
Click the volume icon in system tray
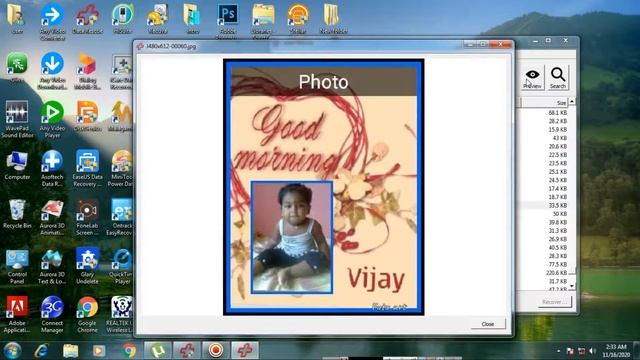tap(592, 351)
